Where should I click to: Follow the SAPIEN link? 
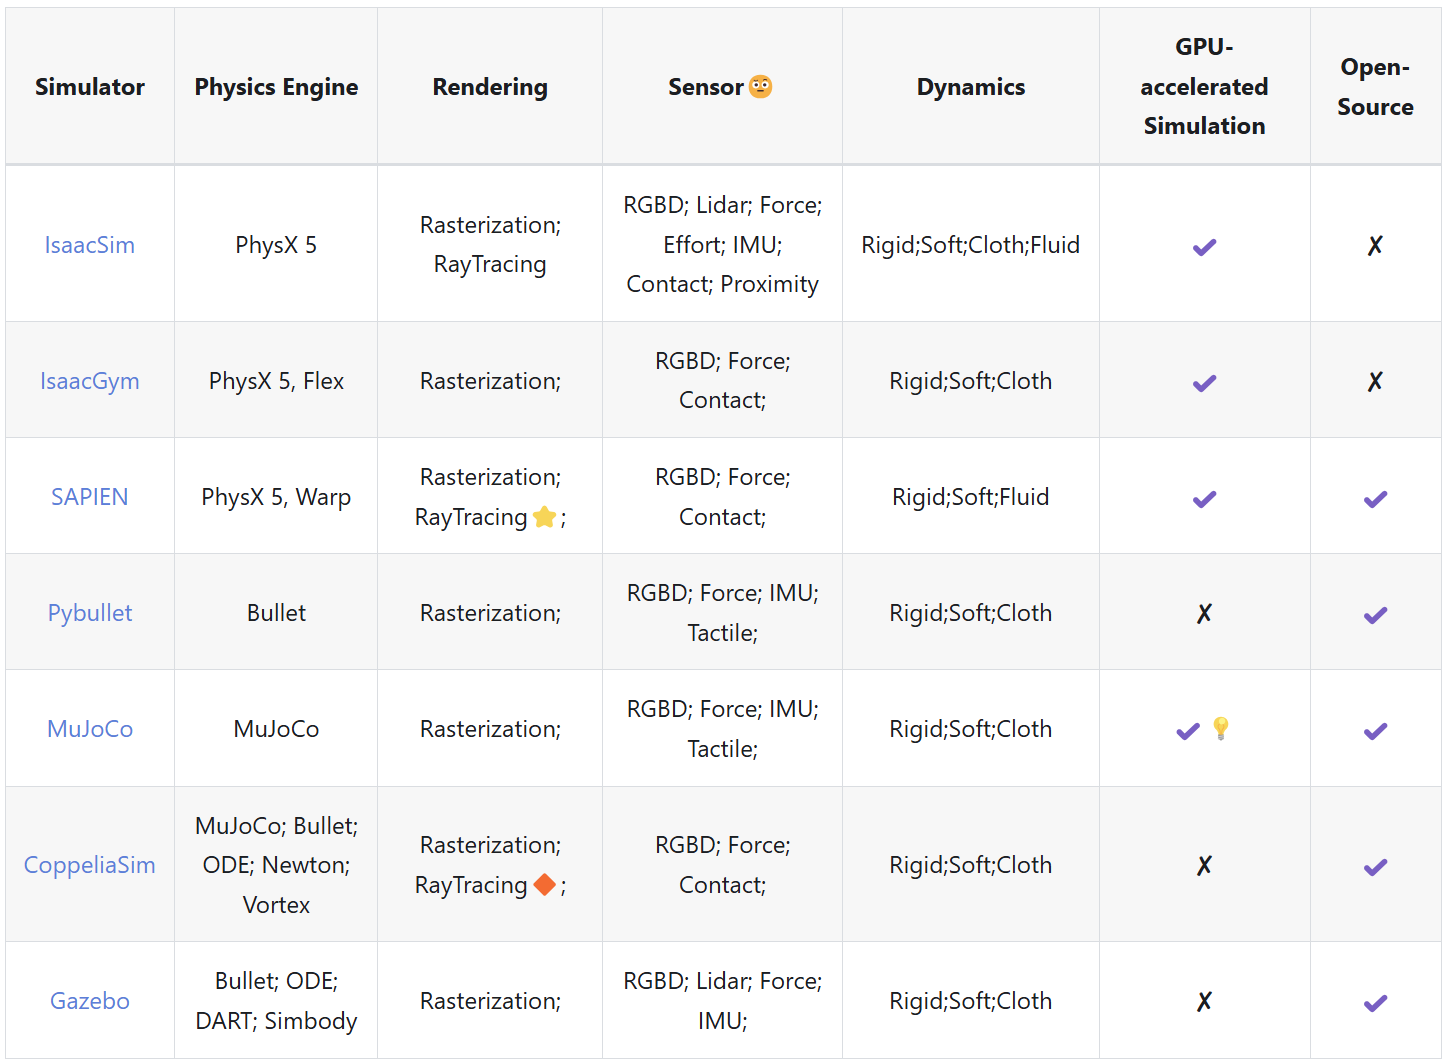tap(90, 497)
